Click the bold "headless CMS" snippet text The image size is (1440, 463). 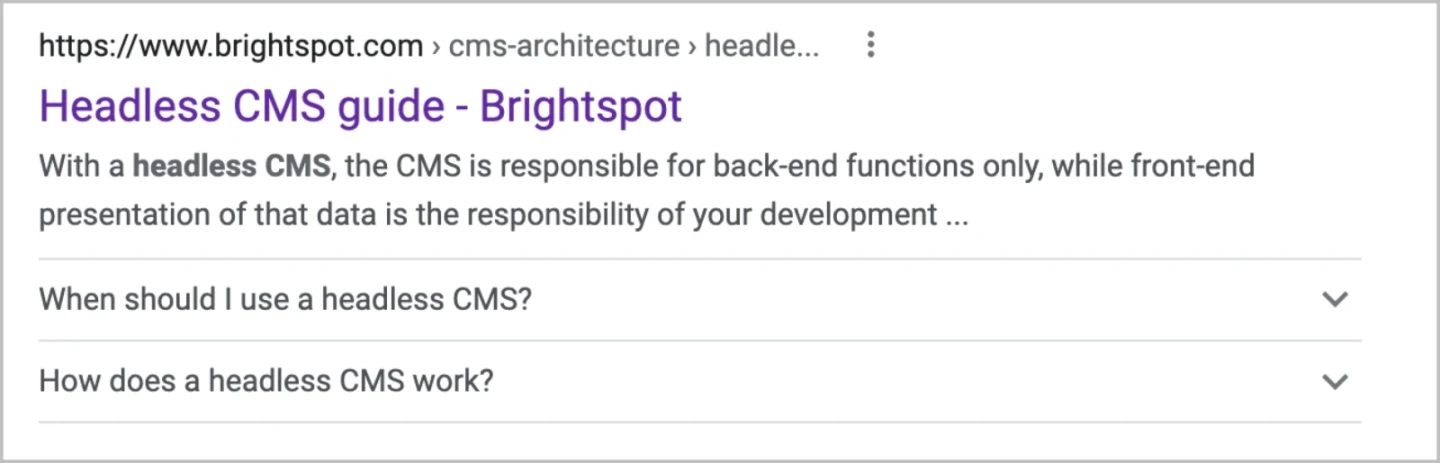[x=231, y=166]
